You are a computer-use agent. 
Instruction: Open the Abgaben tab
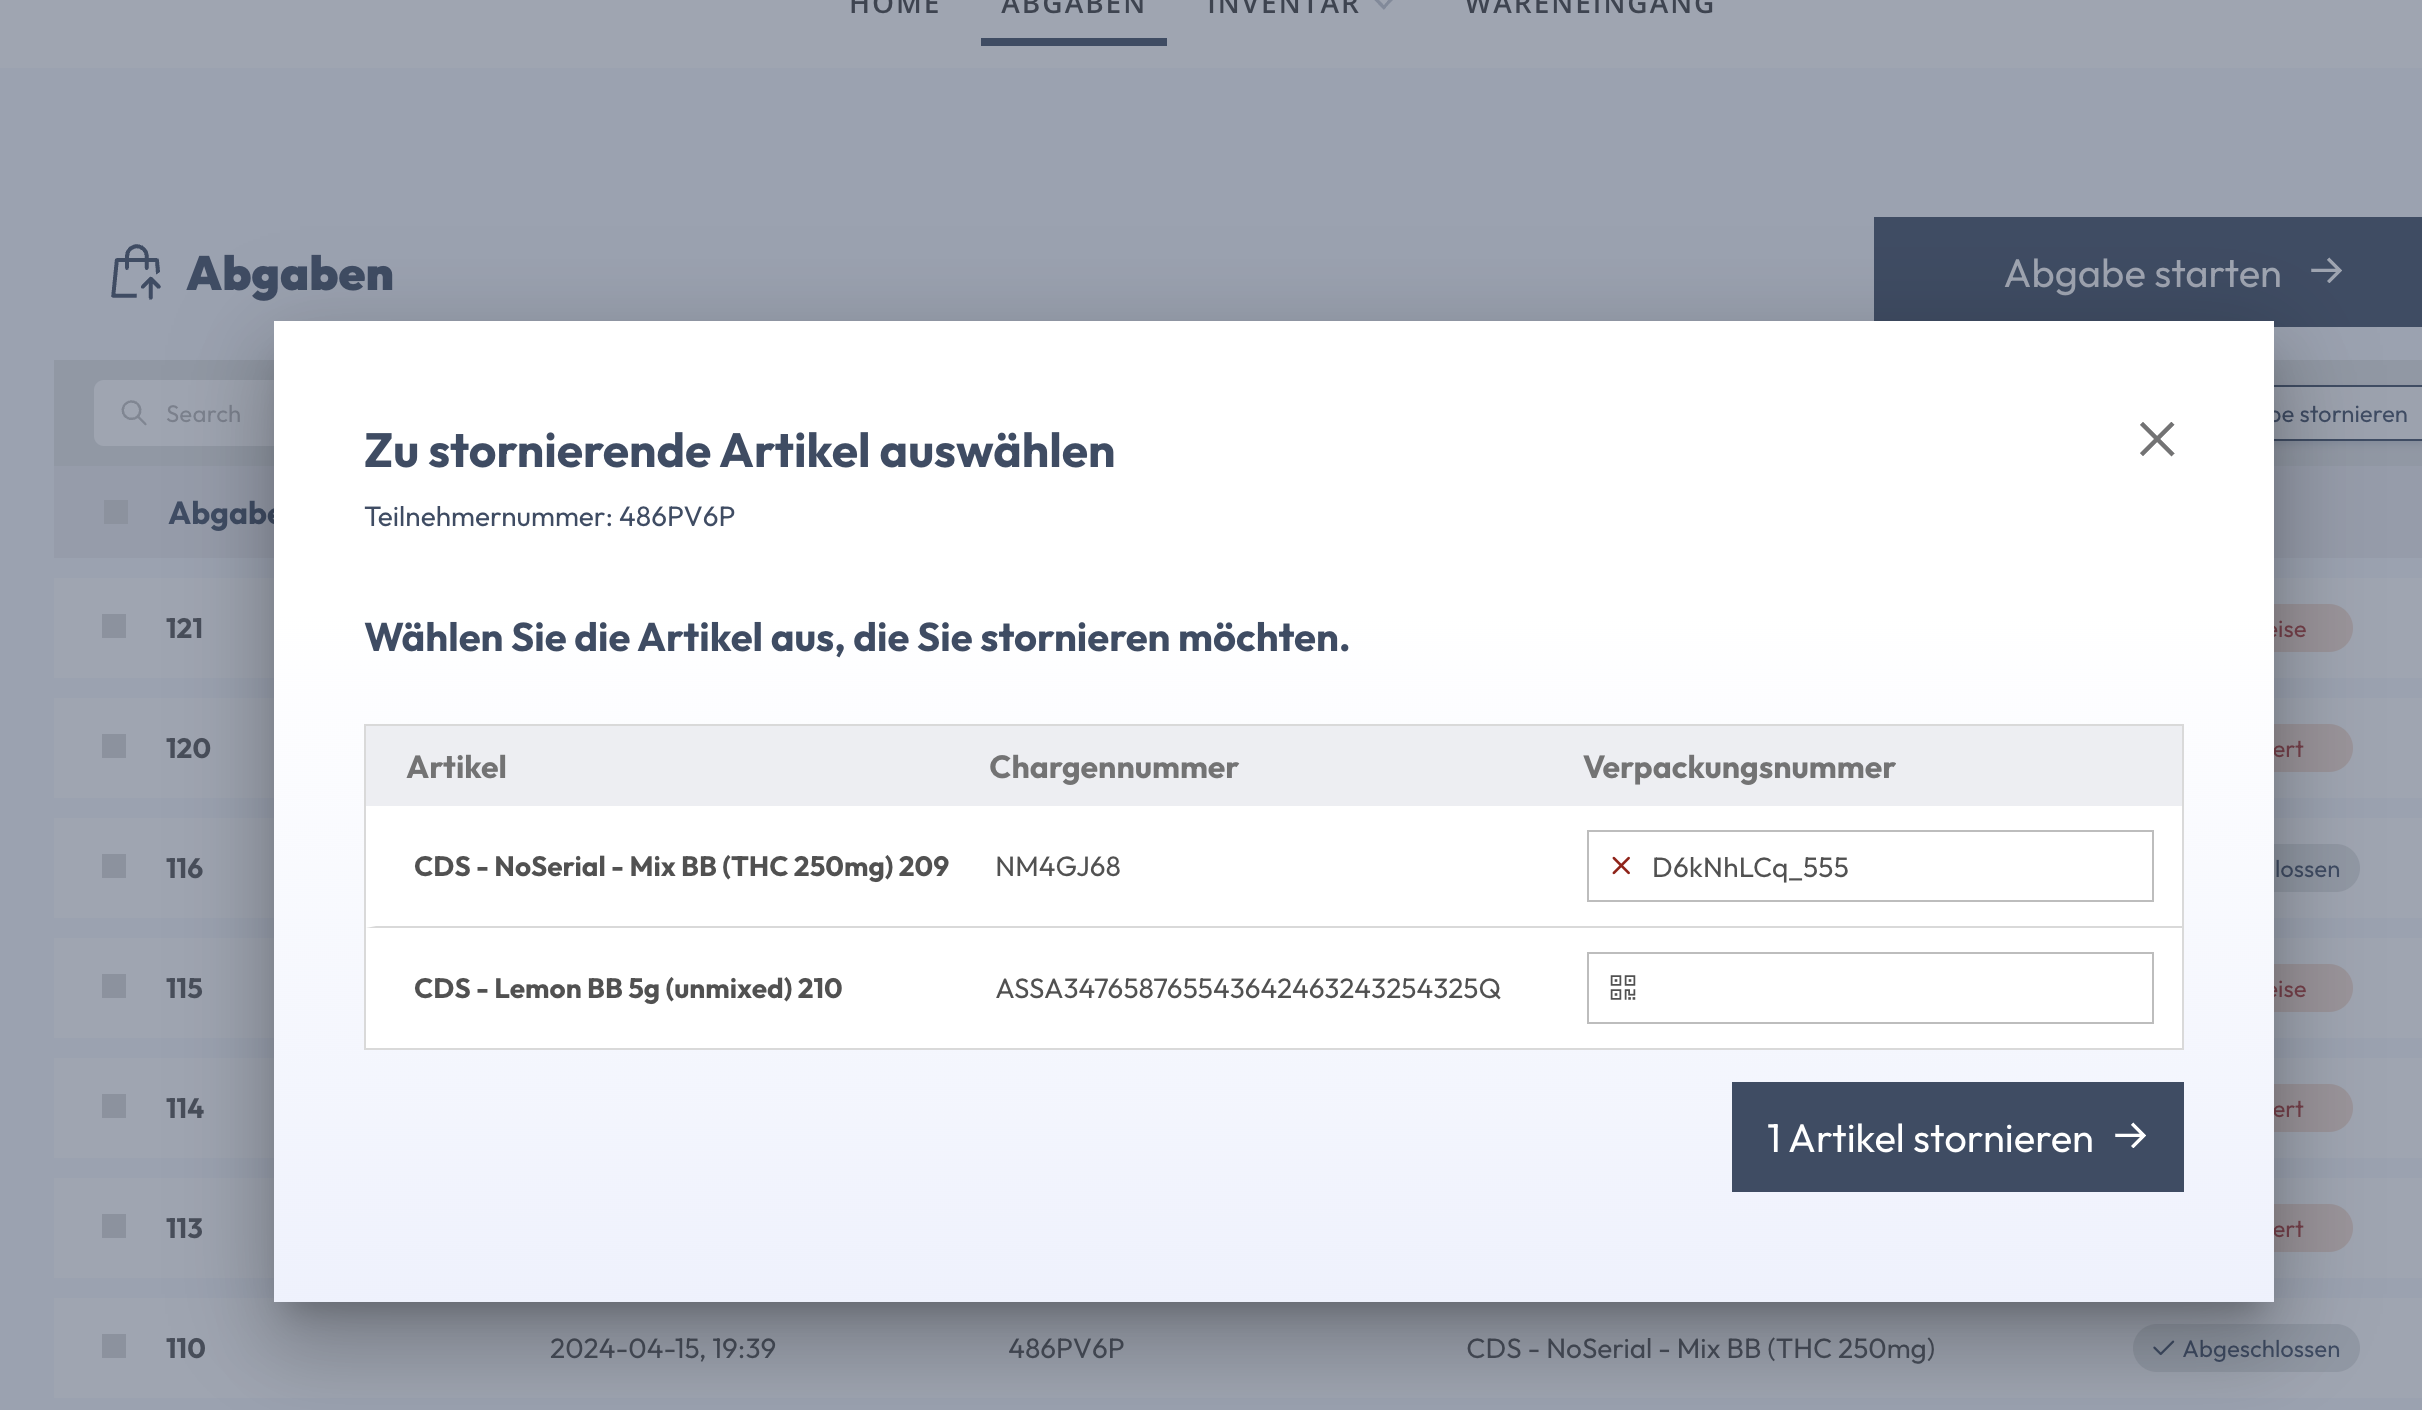point(1073,10)
